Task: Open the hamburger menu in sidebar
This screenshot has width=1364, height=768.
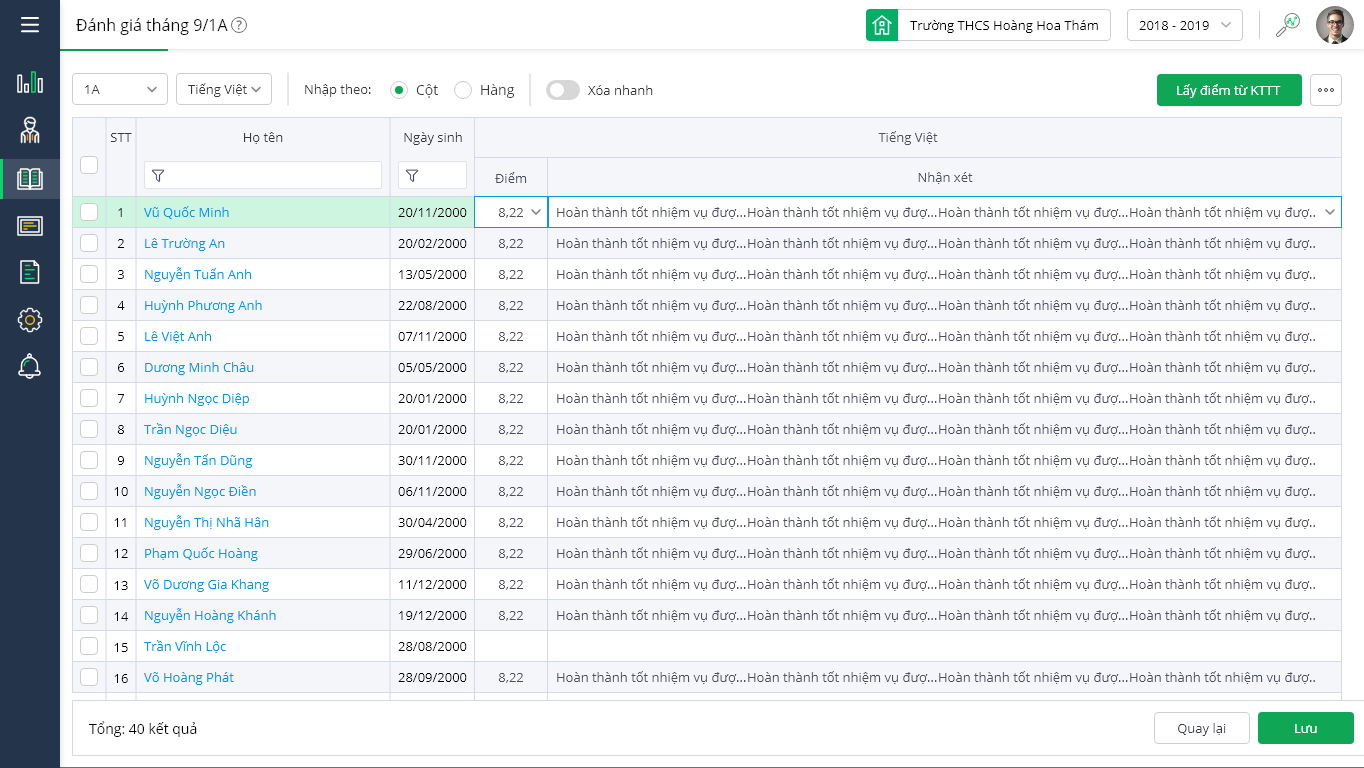Action: (30, 24)
